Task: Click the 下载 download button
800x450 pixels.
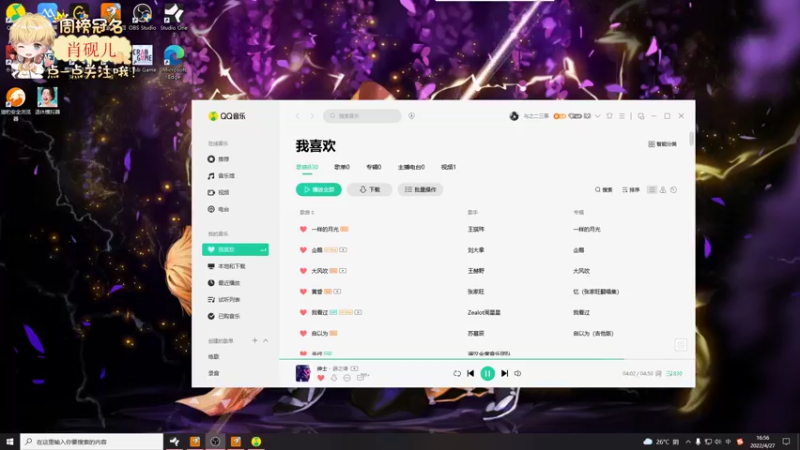Action: click(369, 189)
